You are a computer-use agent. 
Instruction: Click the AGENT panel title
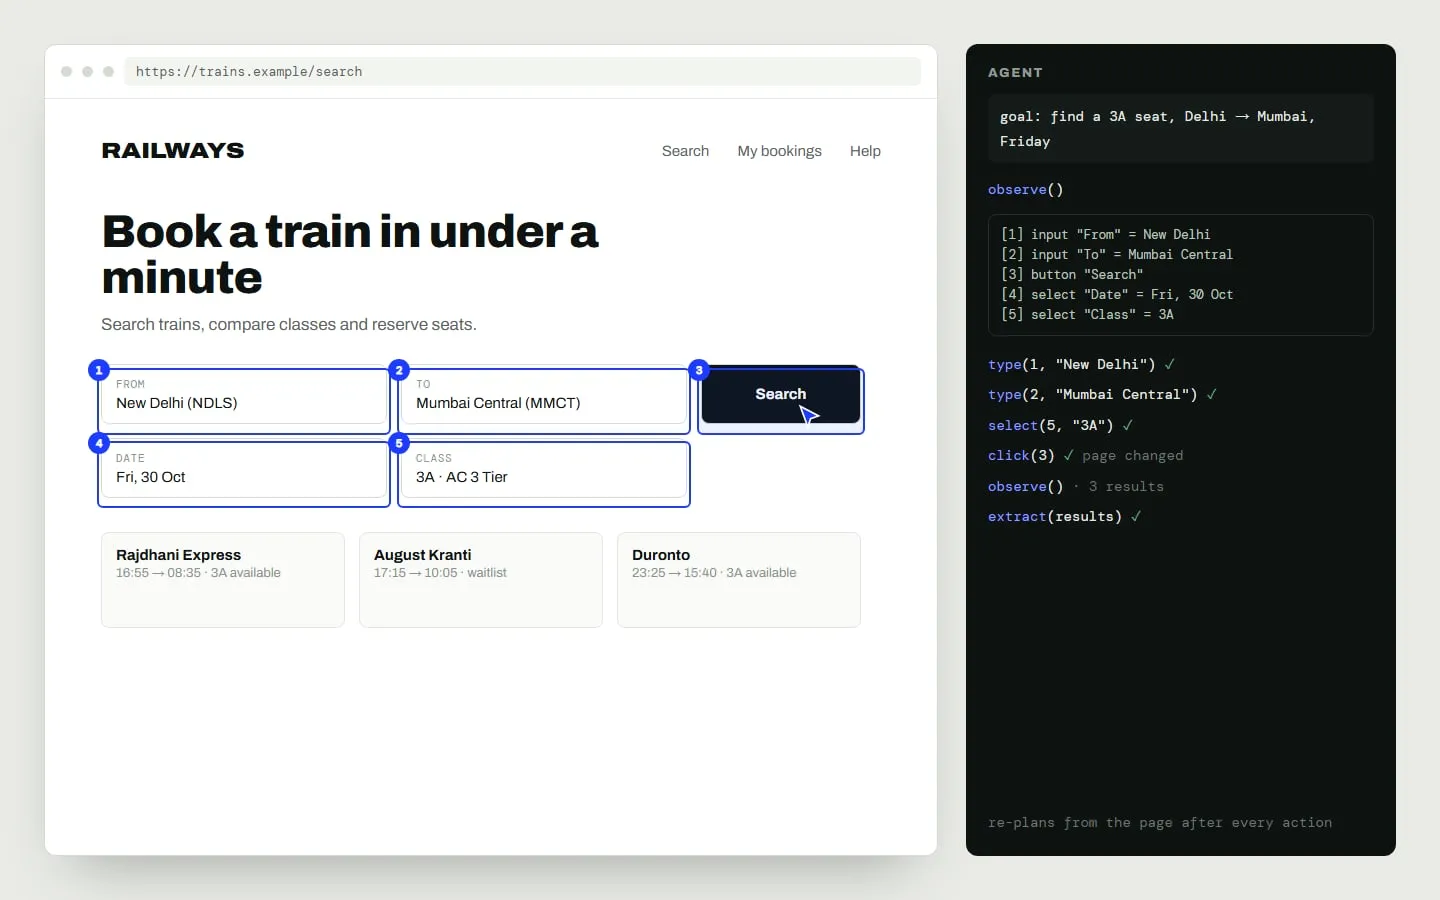click(x=1015, y=73)
